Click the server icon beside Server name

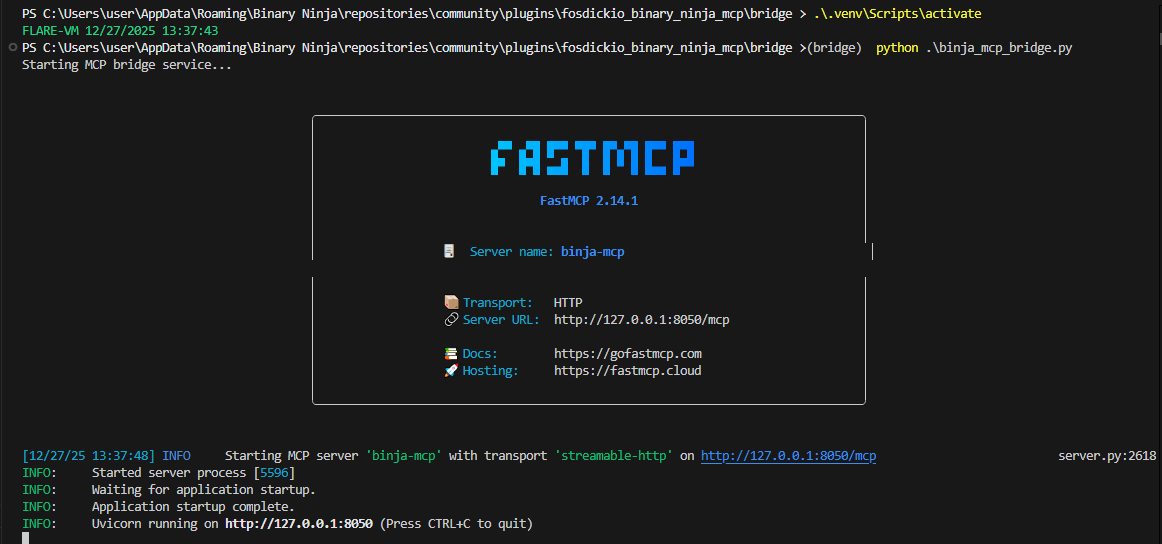450,252
